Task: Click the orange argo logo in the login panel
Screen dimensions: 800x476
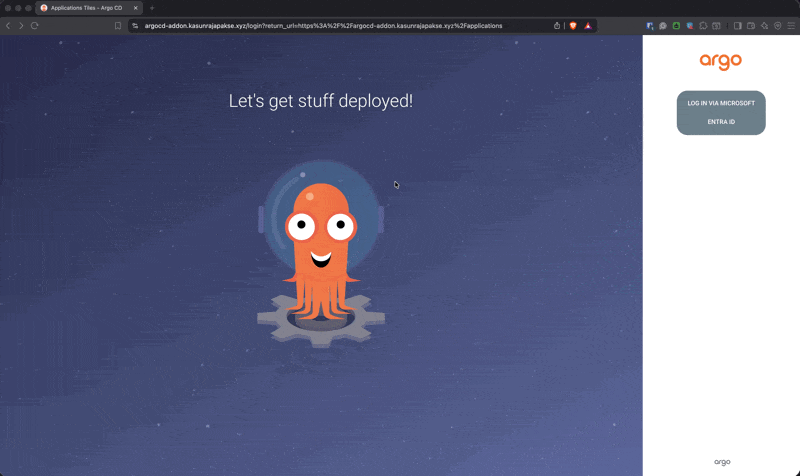Action: pyautogui.click(x=720, y=61)
